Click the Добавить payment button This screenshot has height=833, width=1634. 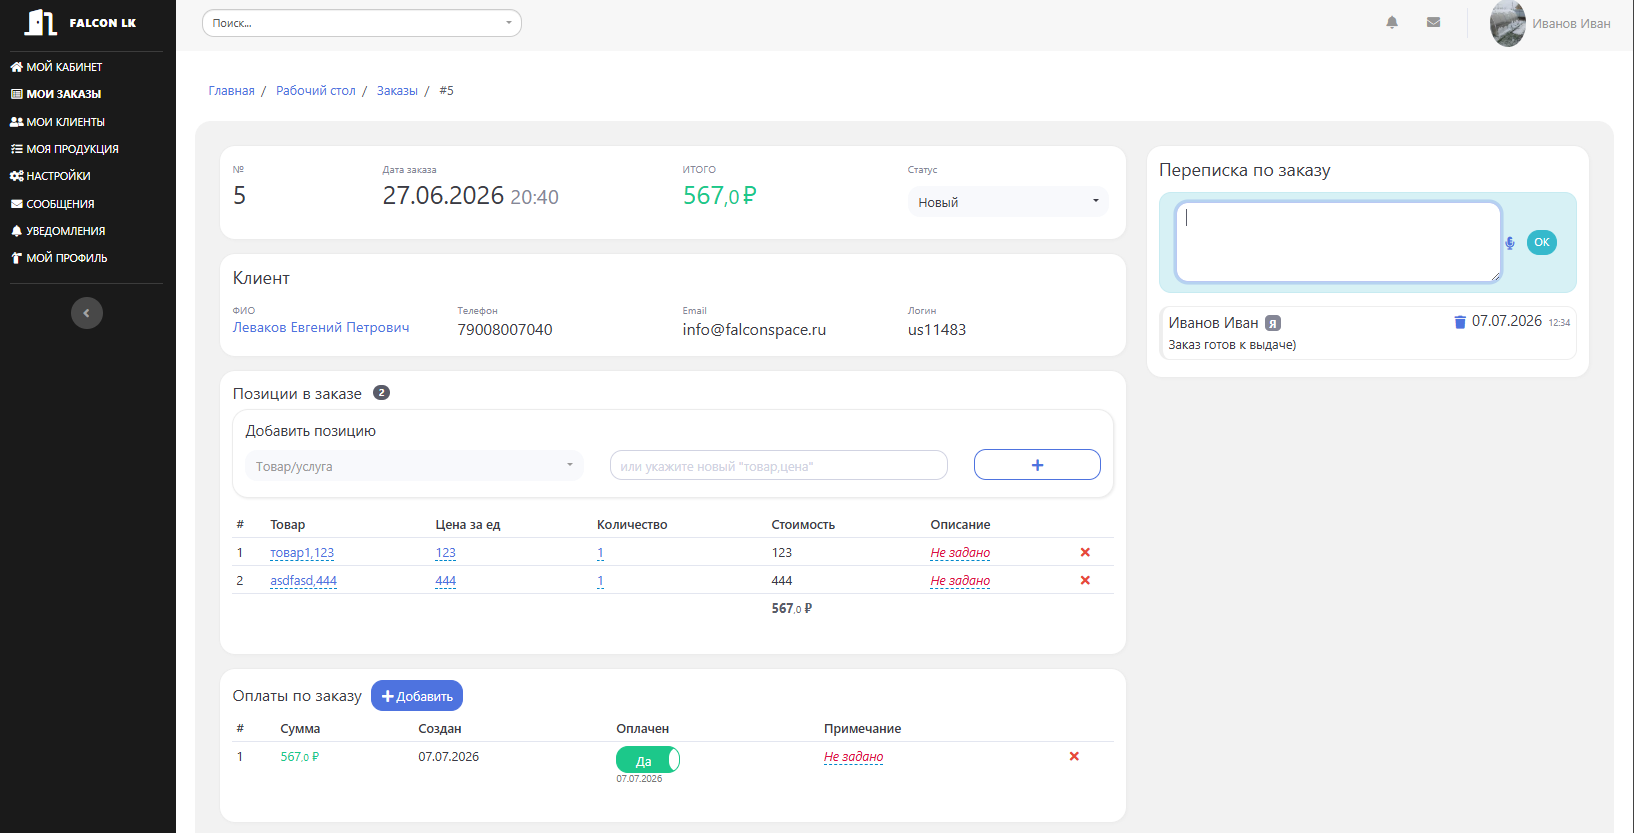tap(417, 696)
